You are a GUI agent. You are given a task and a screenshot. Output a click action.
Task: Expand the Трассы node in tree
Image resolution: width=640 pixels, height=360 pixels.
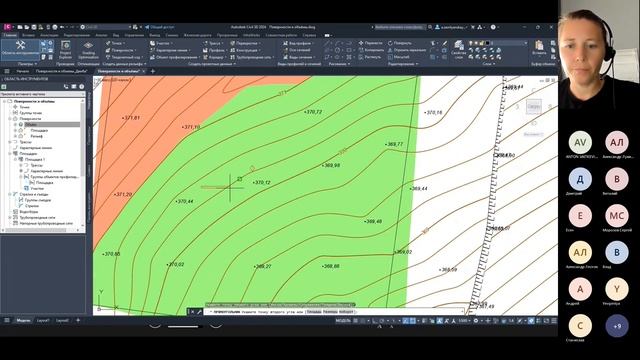tap(10, 142)
